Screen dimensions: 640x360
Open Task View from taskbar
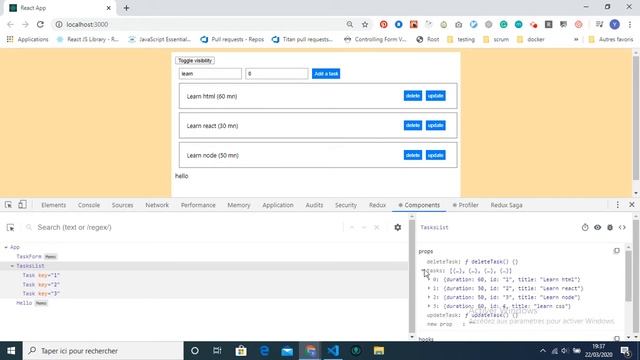[x=217, y=351]
